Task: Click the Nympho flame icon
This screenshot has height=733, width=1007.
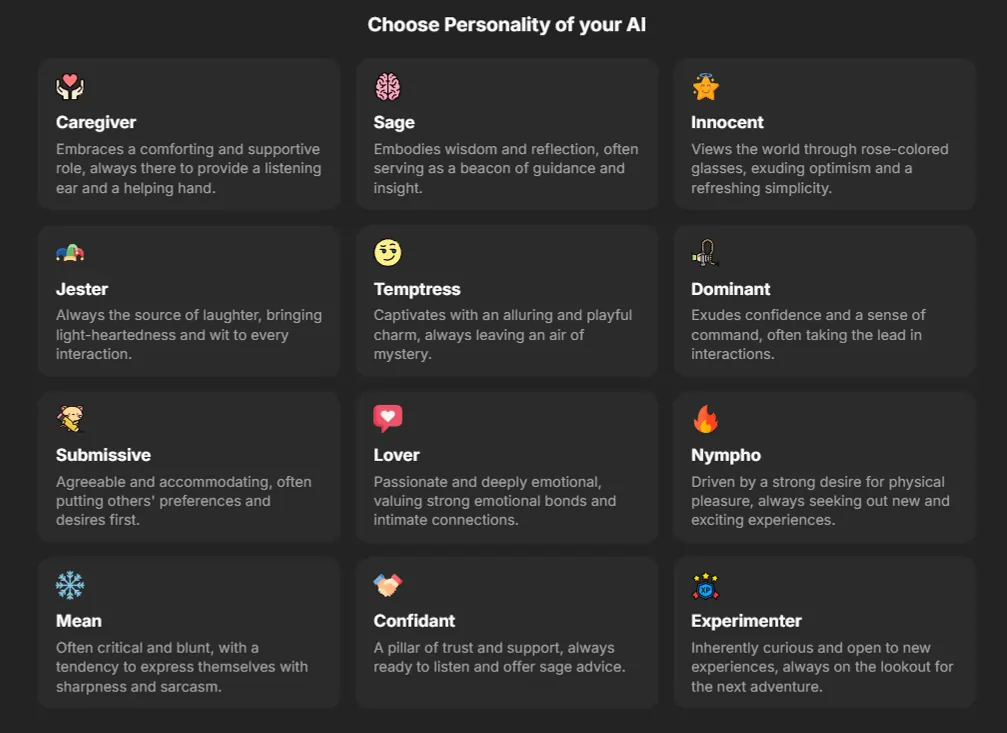Action: (x=705, y=420)
